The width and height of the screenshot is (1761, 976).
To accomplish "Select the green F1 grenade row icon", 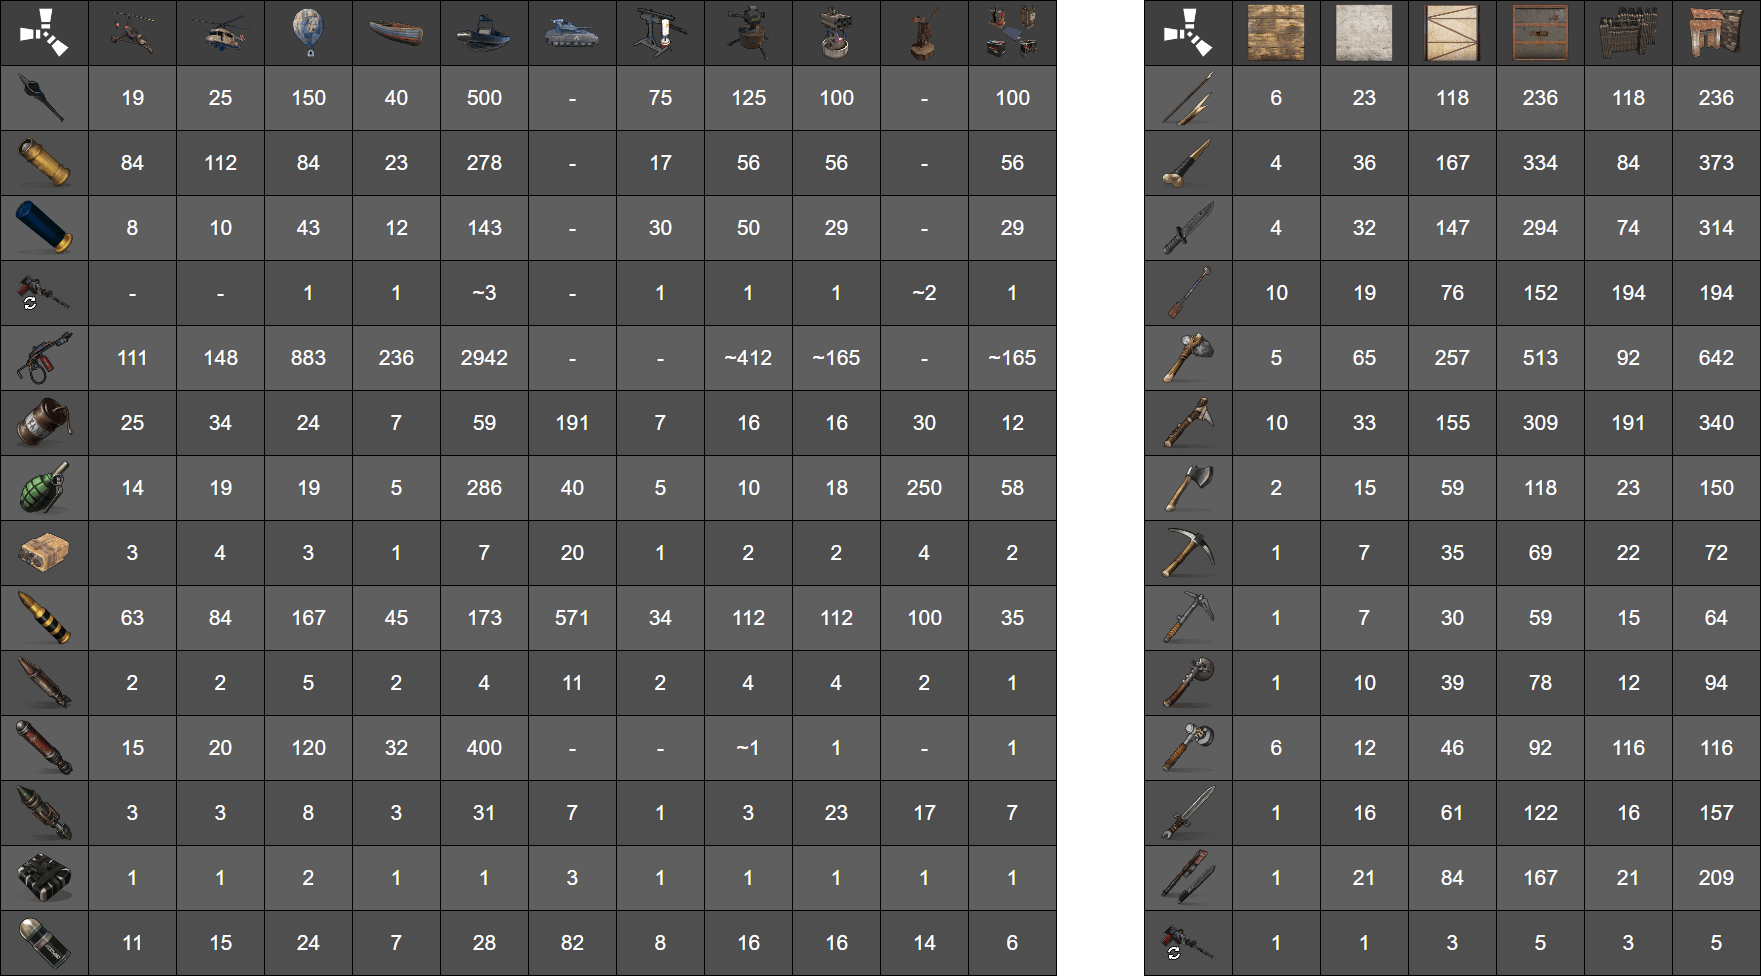I will (x=44, y=488).
